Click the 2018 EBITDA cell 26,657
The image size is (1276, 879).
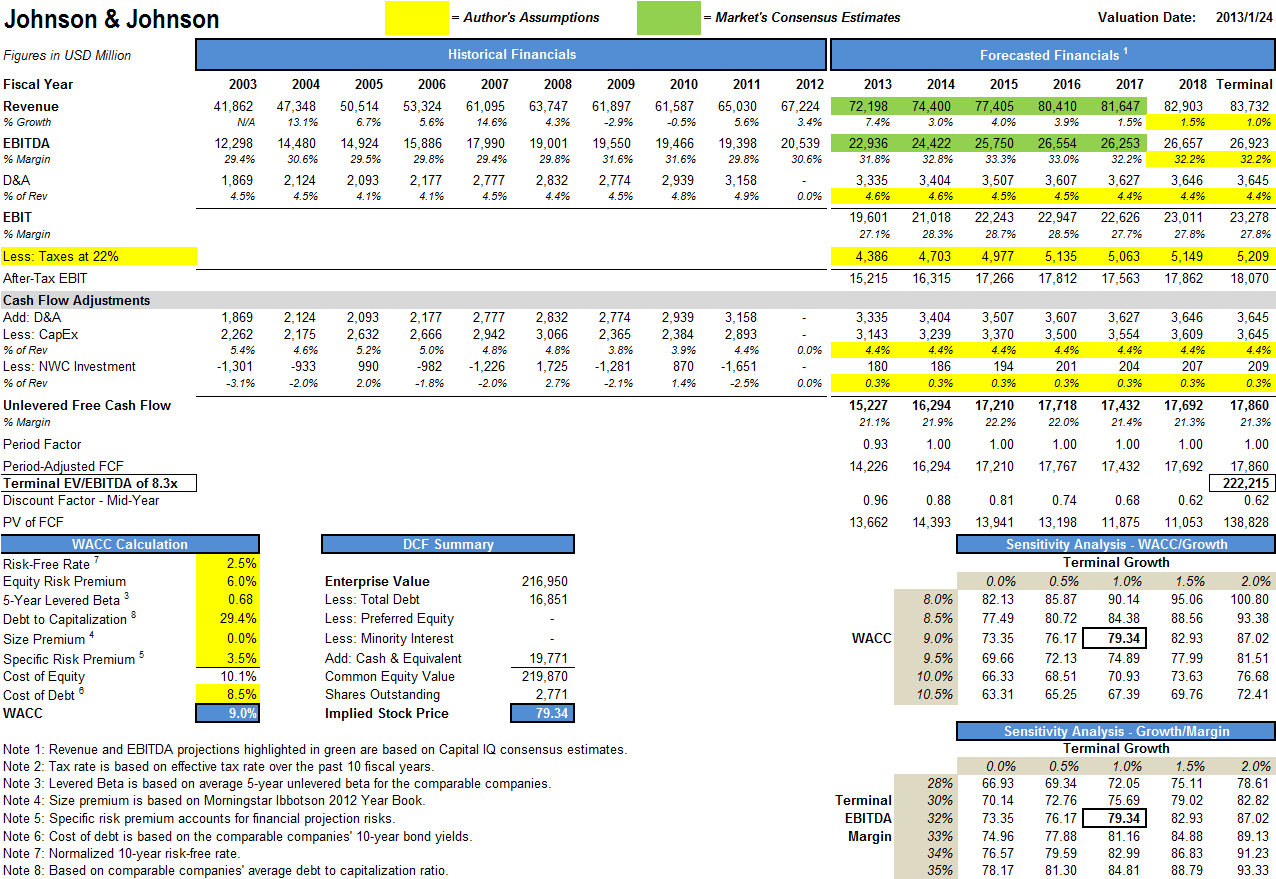1184,143
